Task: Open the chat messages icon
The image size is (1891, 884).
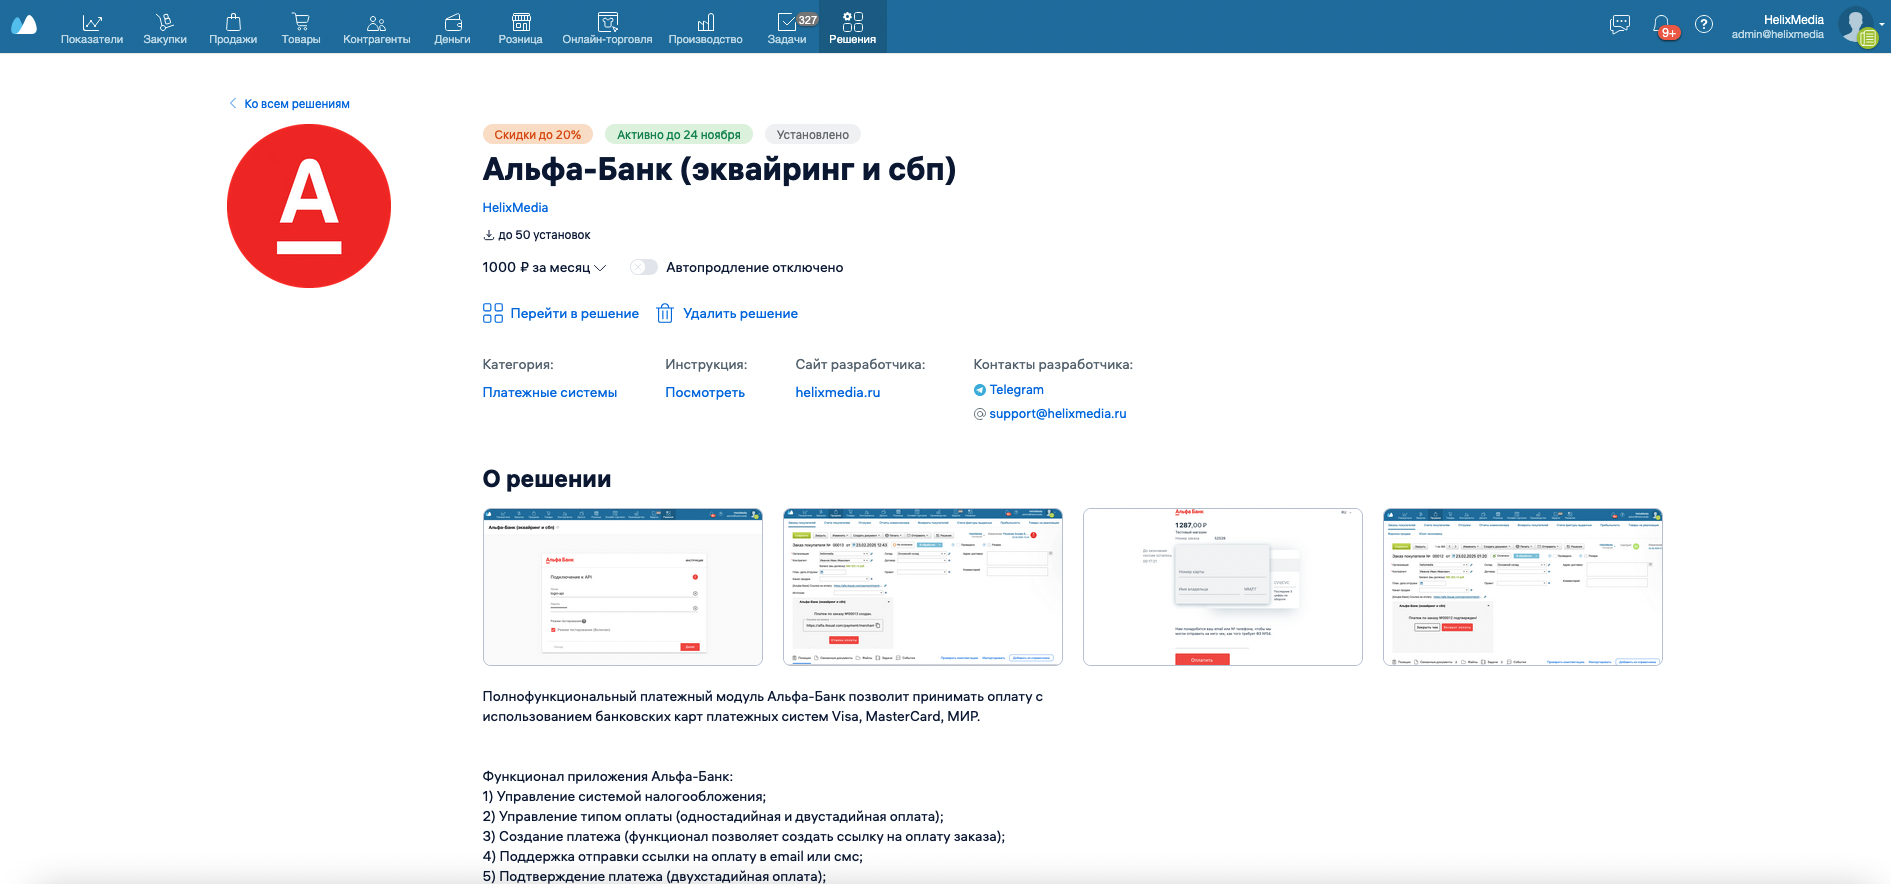Action: coord(1620,25)
